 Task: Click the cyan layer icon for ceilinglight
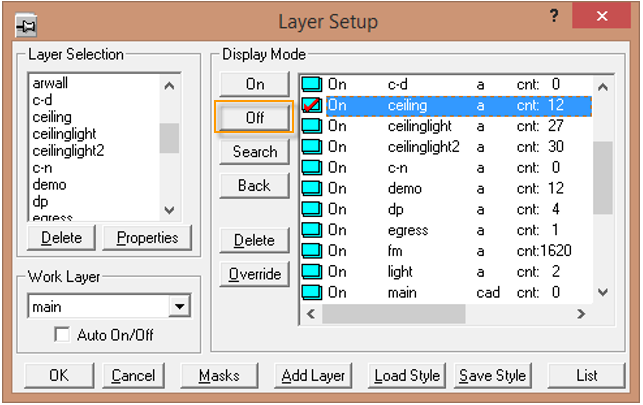coord(311,126)
